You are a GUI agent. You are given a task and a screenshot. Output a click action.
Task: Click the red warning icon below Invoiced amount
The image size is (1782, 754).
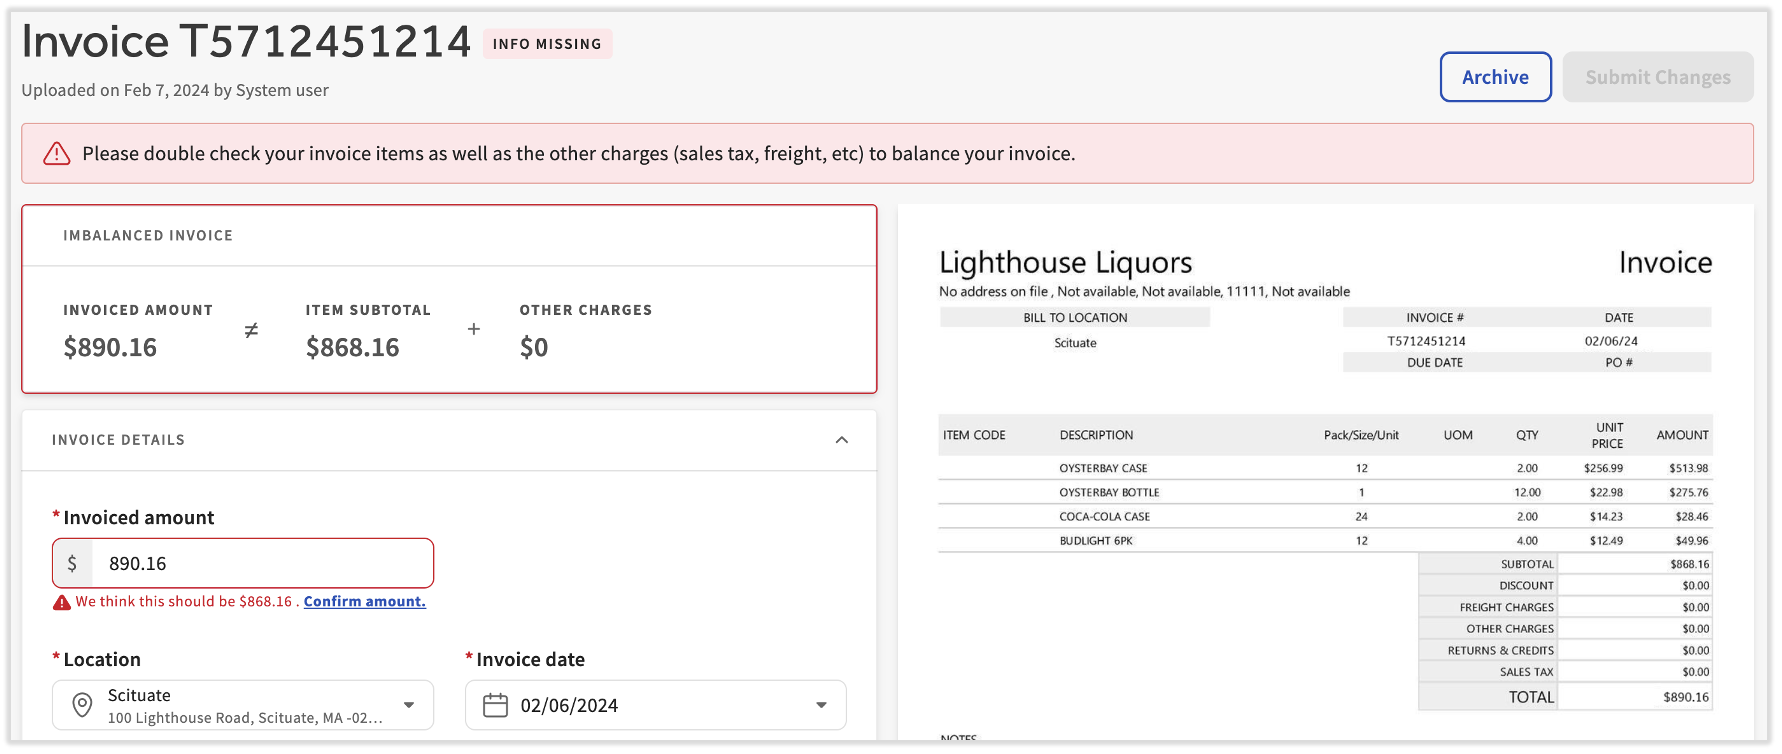tap(62, 602)
